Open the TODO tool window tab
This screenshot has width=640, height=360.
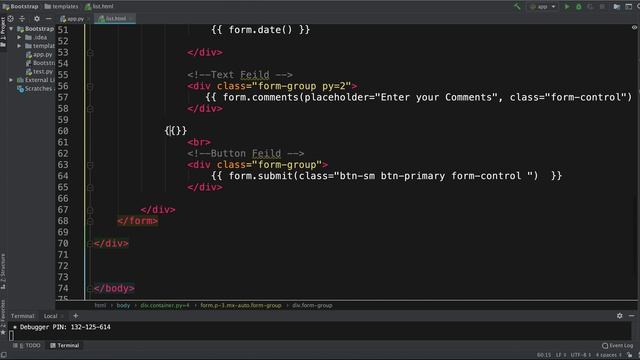pyautogui.click(x=27, y=345)
